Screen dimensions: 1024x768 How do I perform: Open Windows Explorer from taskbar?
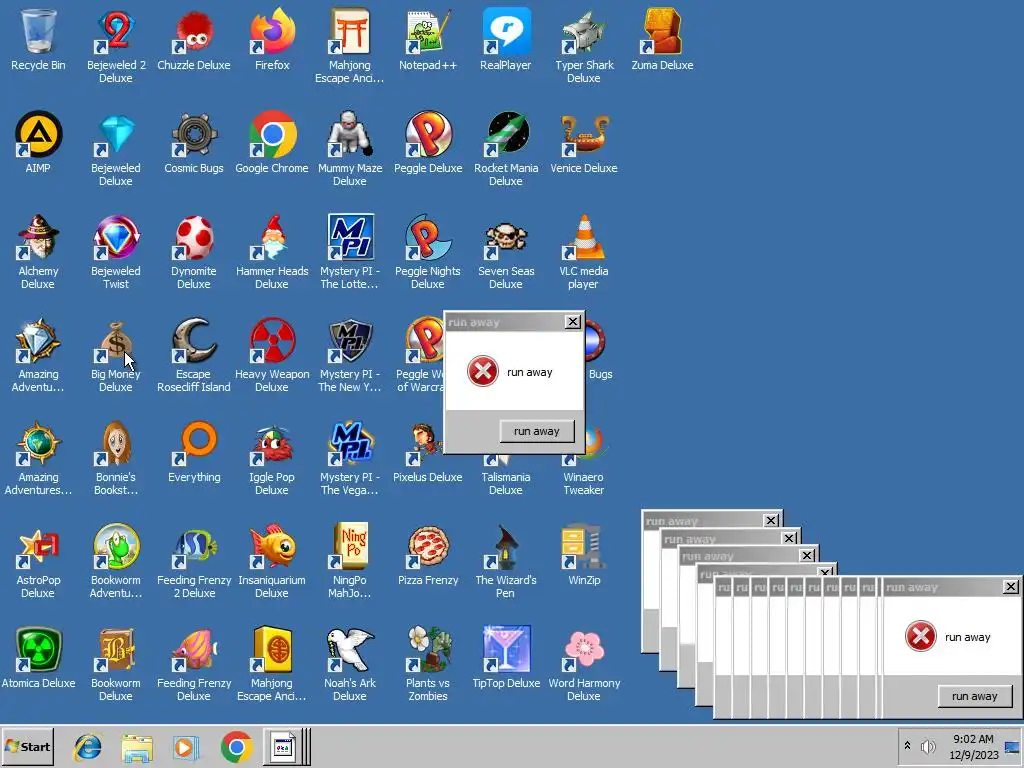[137, 746]
